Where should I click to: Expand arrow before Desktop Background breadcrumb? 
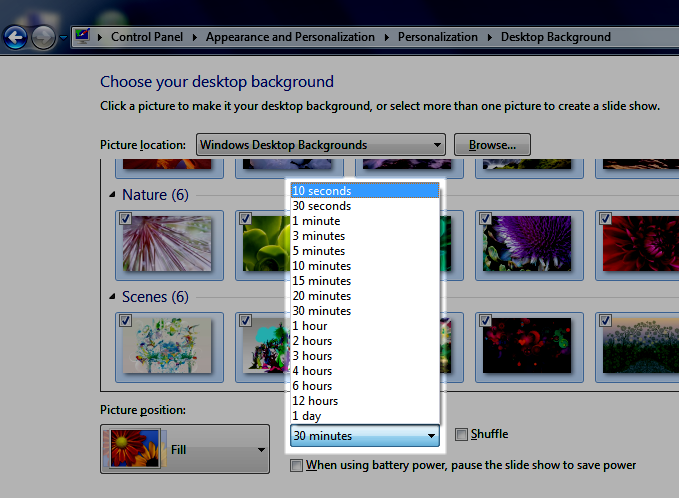[x=489, y=38]
